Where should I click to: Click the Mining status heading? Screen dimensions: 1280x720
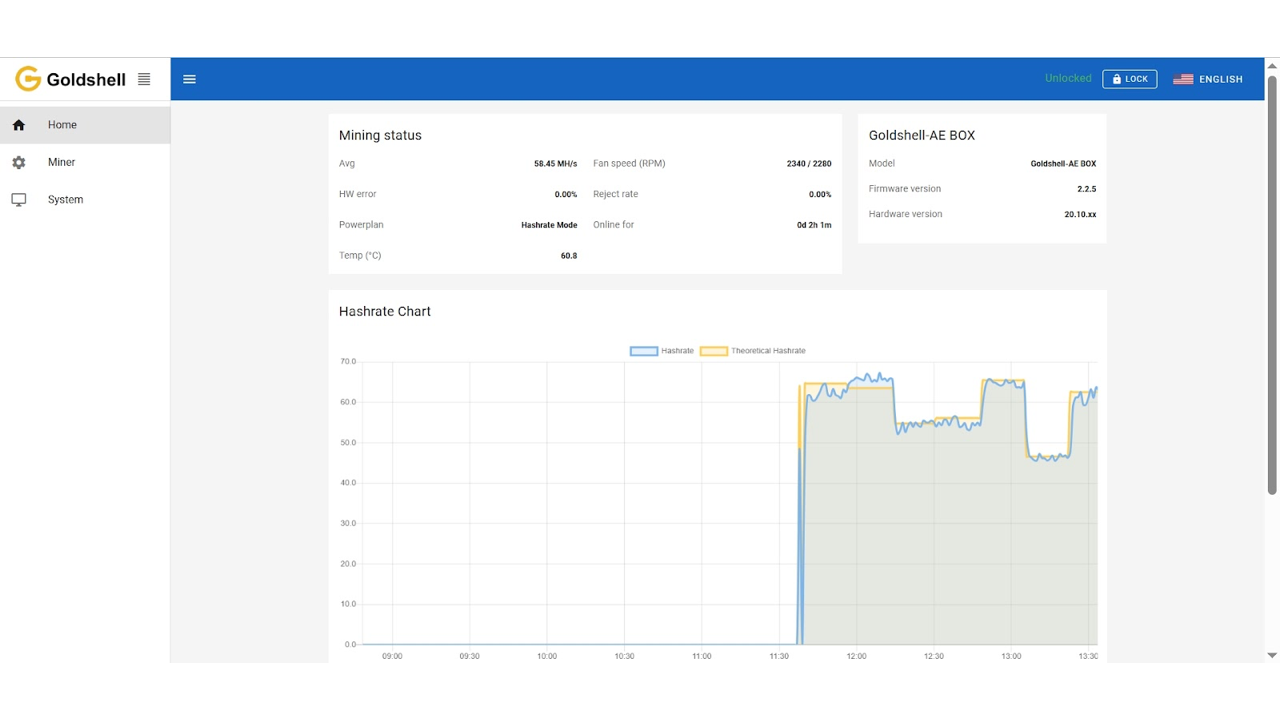tap(380, 135)
